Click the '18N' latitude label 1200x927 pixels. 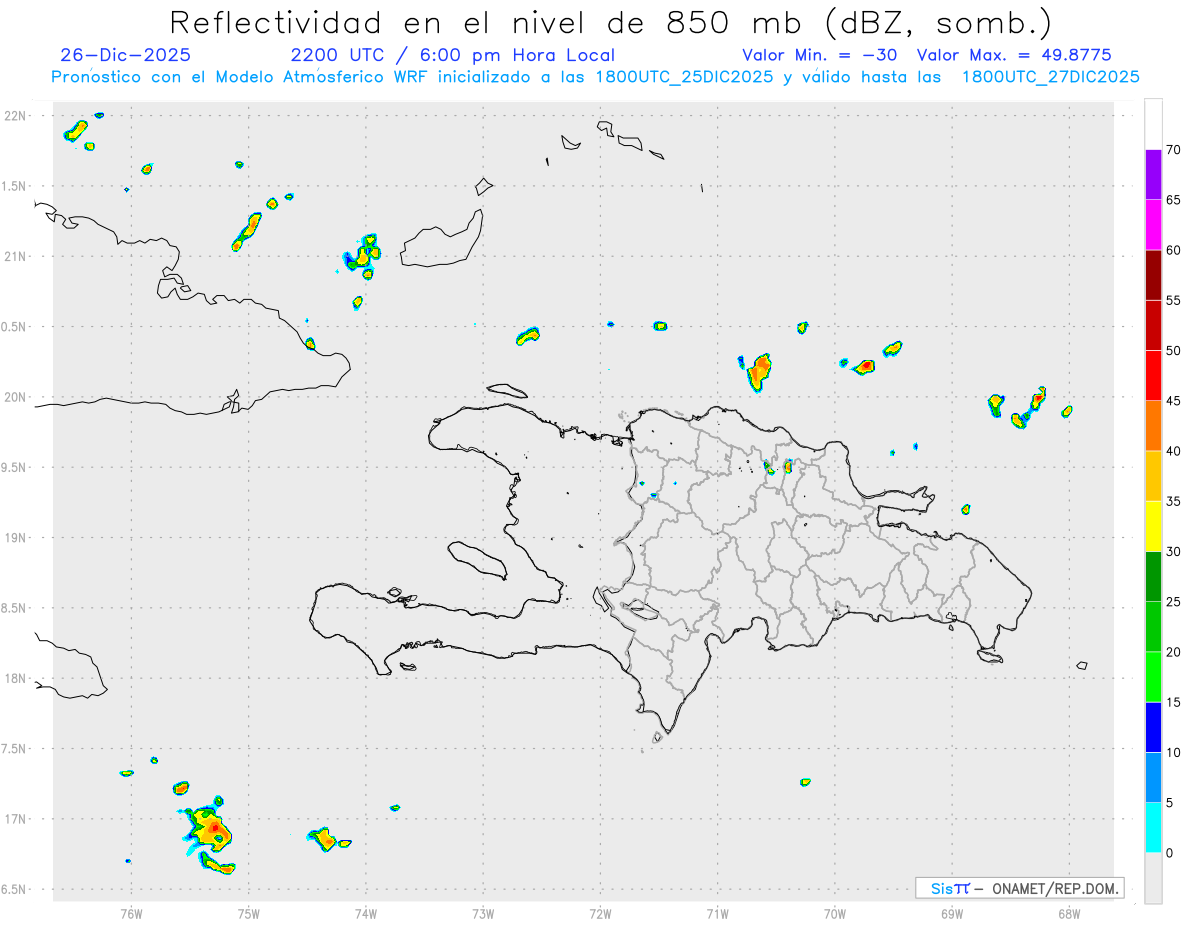(17, 679)
